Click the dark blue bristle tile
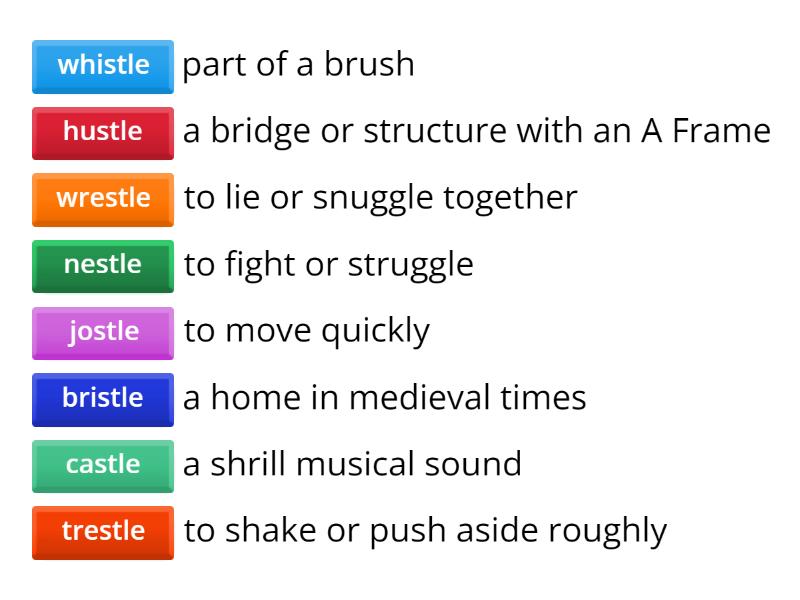Image resolution: width=800 pixels, height=600 pixels. pyautogui.click(x=103, y=398)
